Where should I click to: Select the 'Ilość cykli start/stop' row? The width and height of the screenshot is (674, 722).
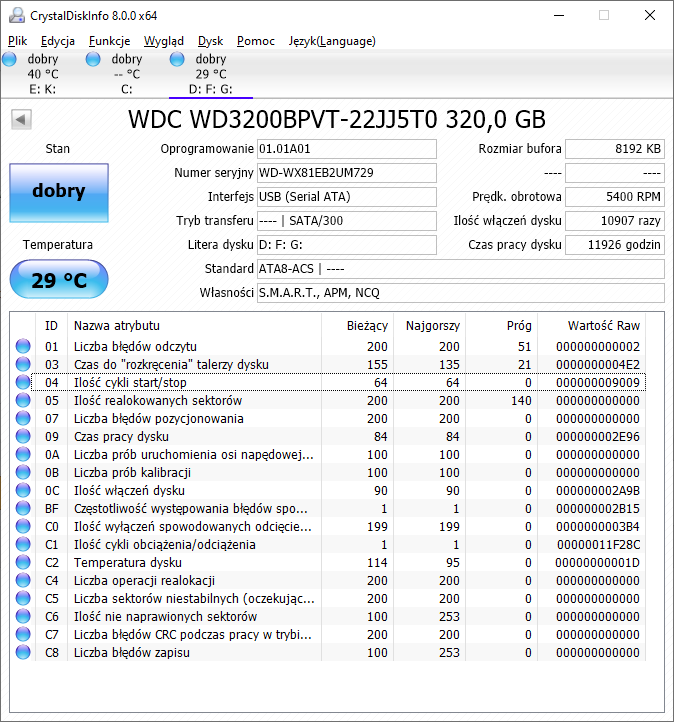[x=338, y=382]
